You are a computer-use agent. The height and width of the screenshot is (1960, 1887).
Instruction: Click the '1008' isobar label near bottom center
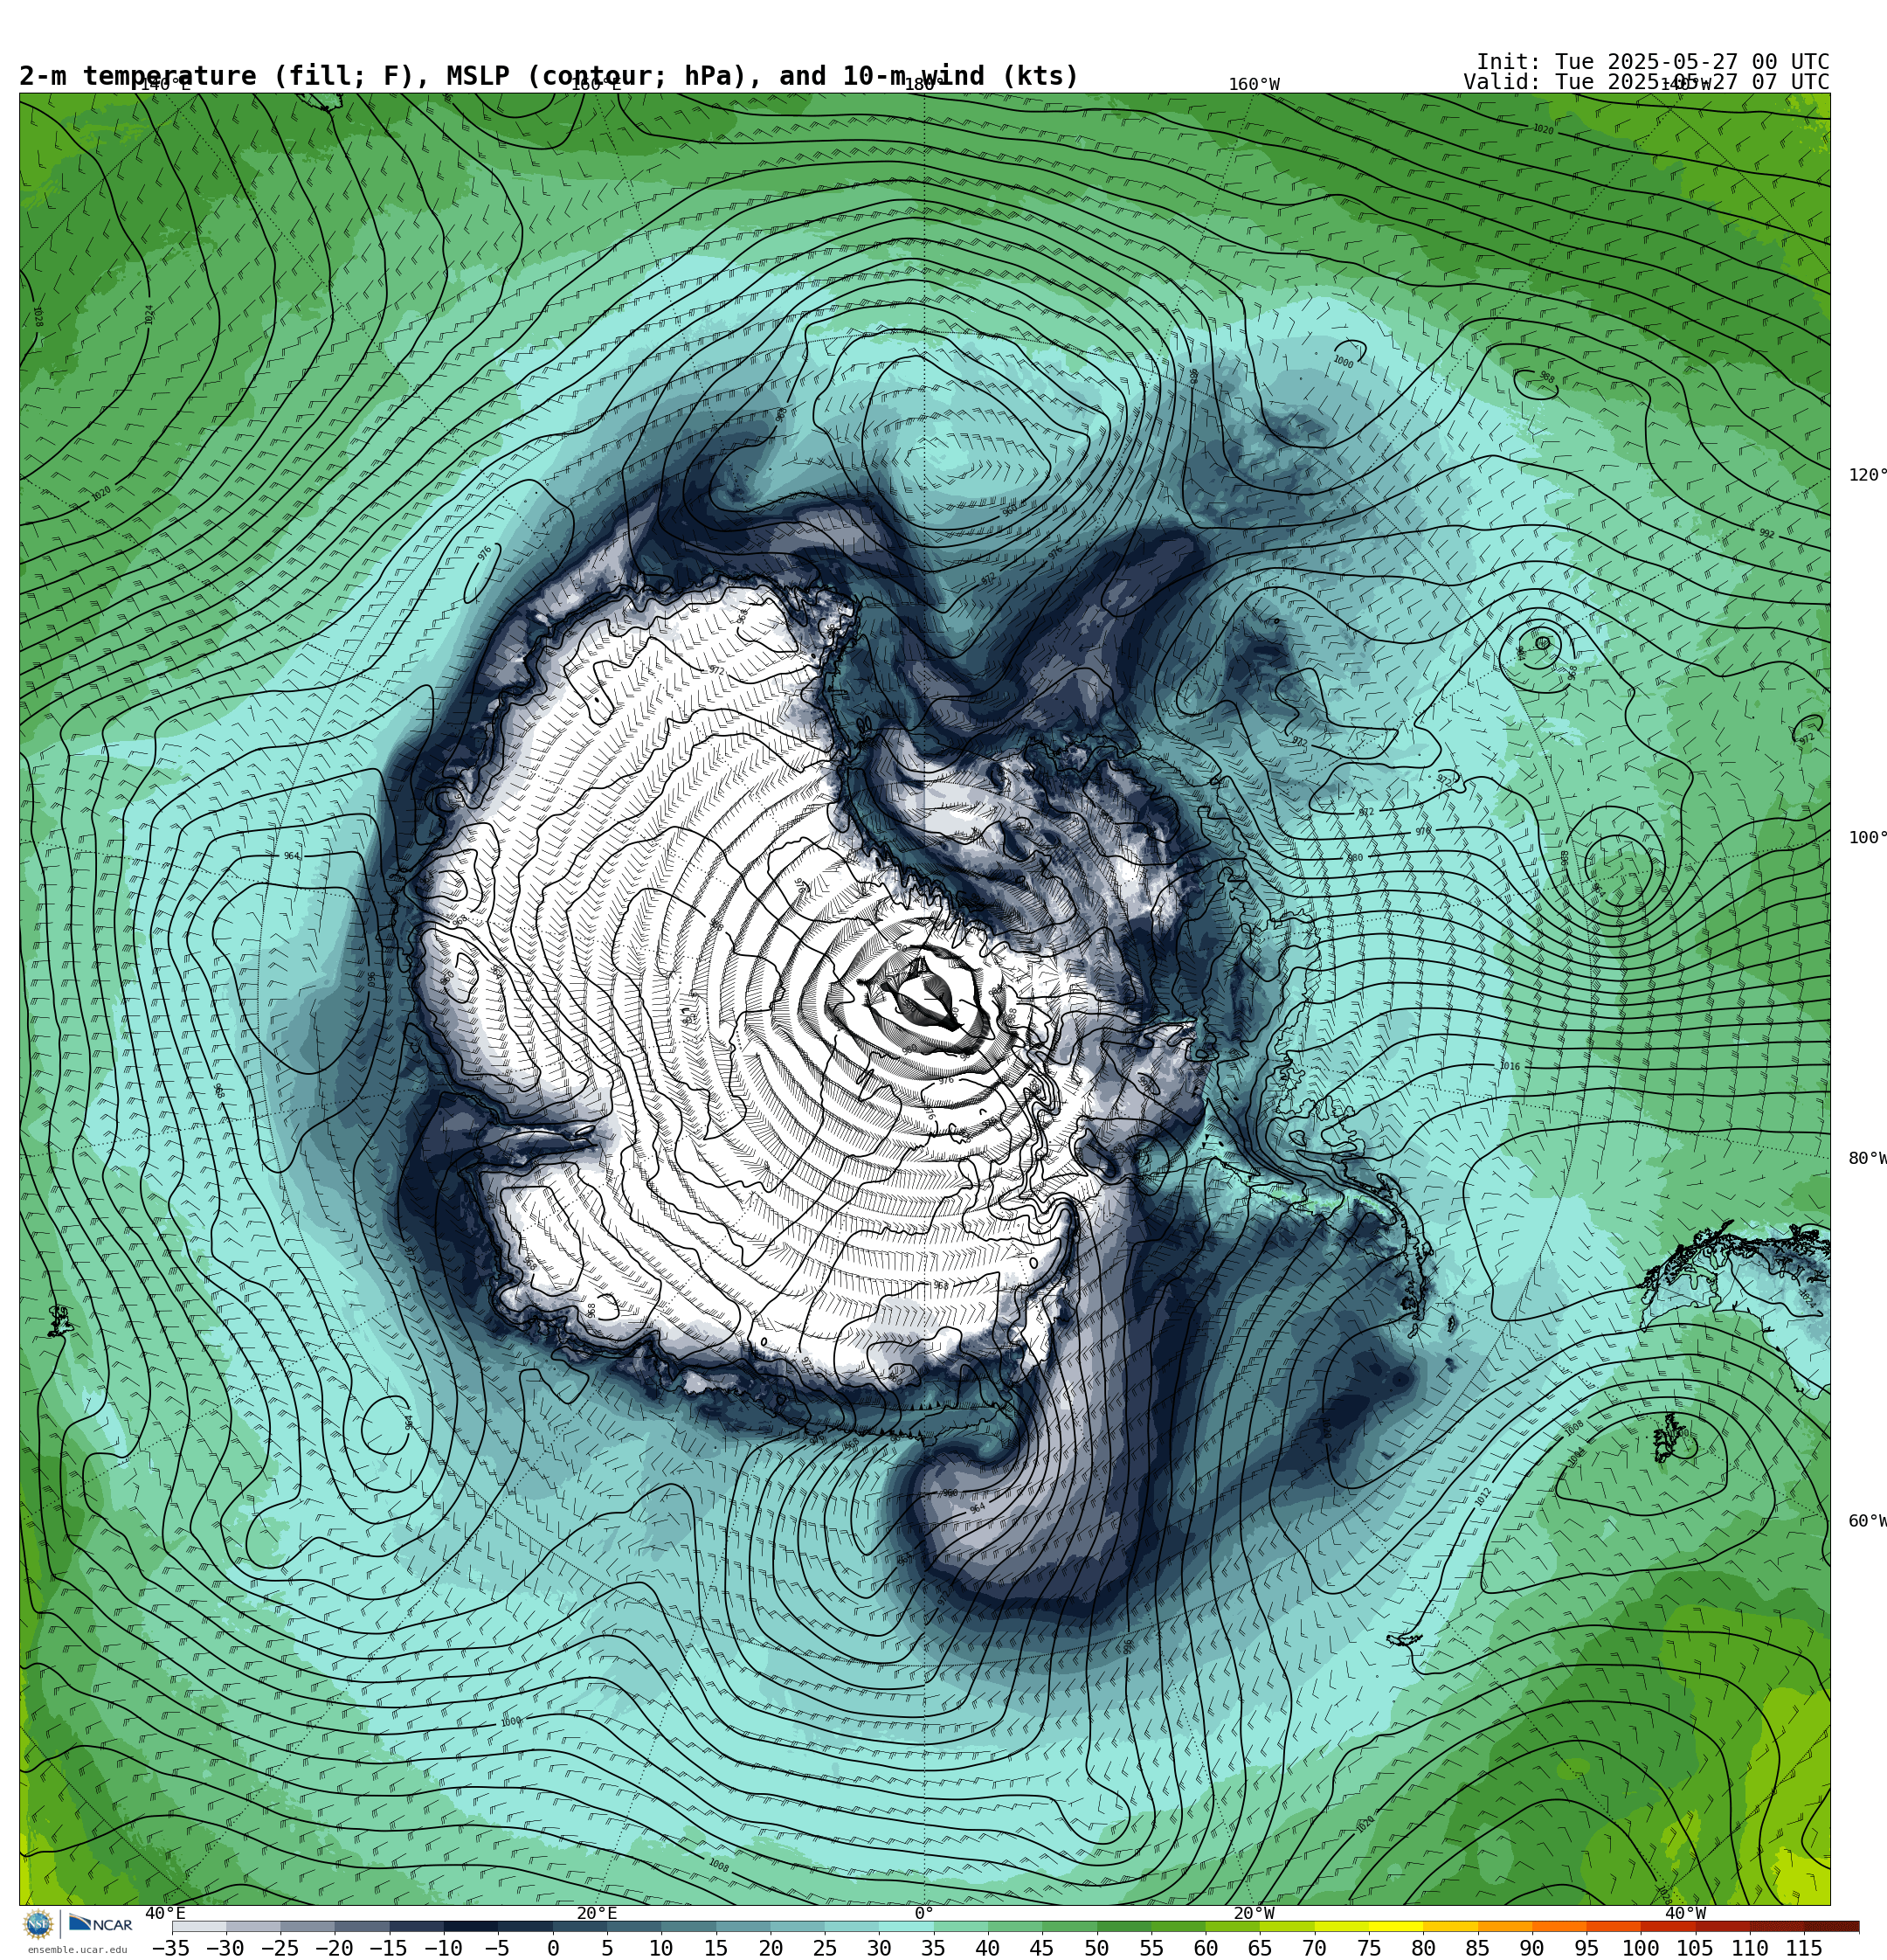(718, 1865)
